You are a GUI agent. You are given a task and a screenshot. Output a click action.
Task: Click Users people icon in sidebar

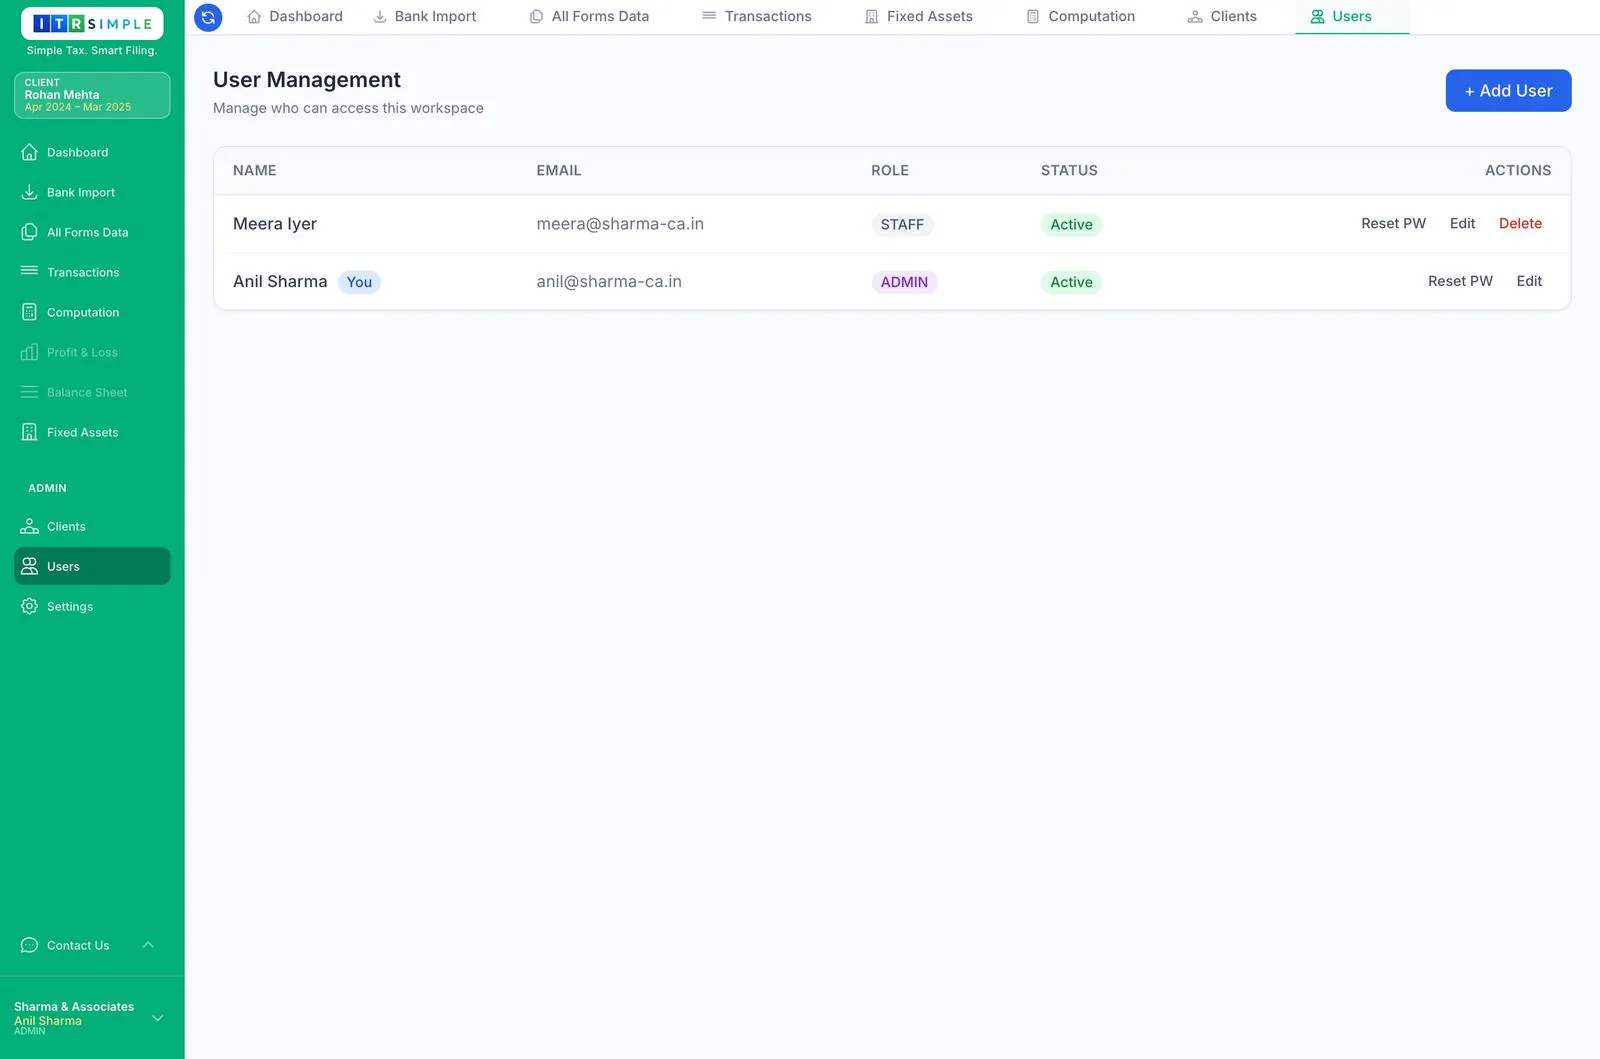(x=30, y=566)
